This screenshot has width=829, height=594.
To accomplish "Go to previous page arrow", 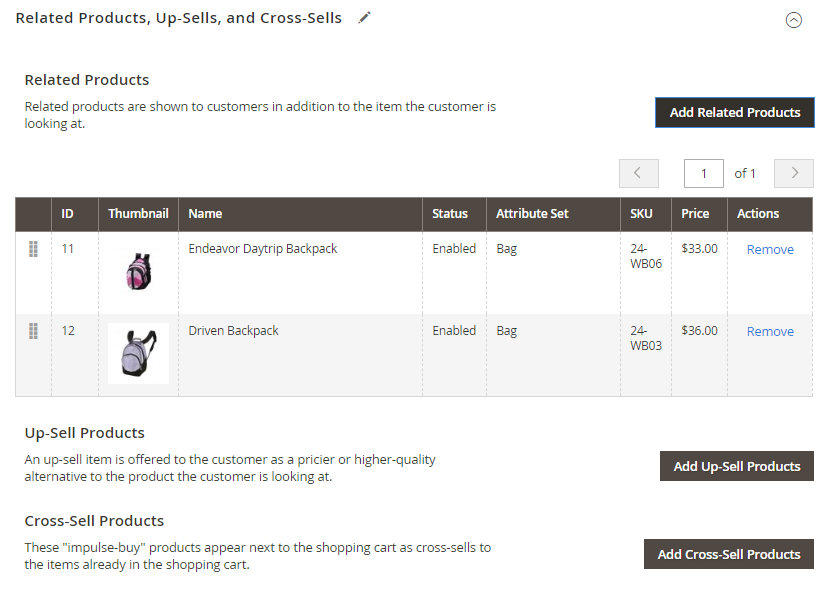I will [638, 173].
